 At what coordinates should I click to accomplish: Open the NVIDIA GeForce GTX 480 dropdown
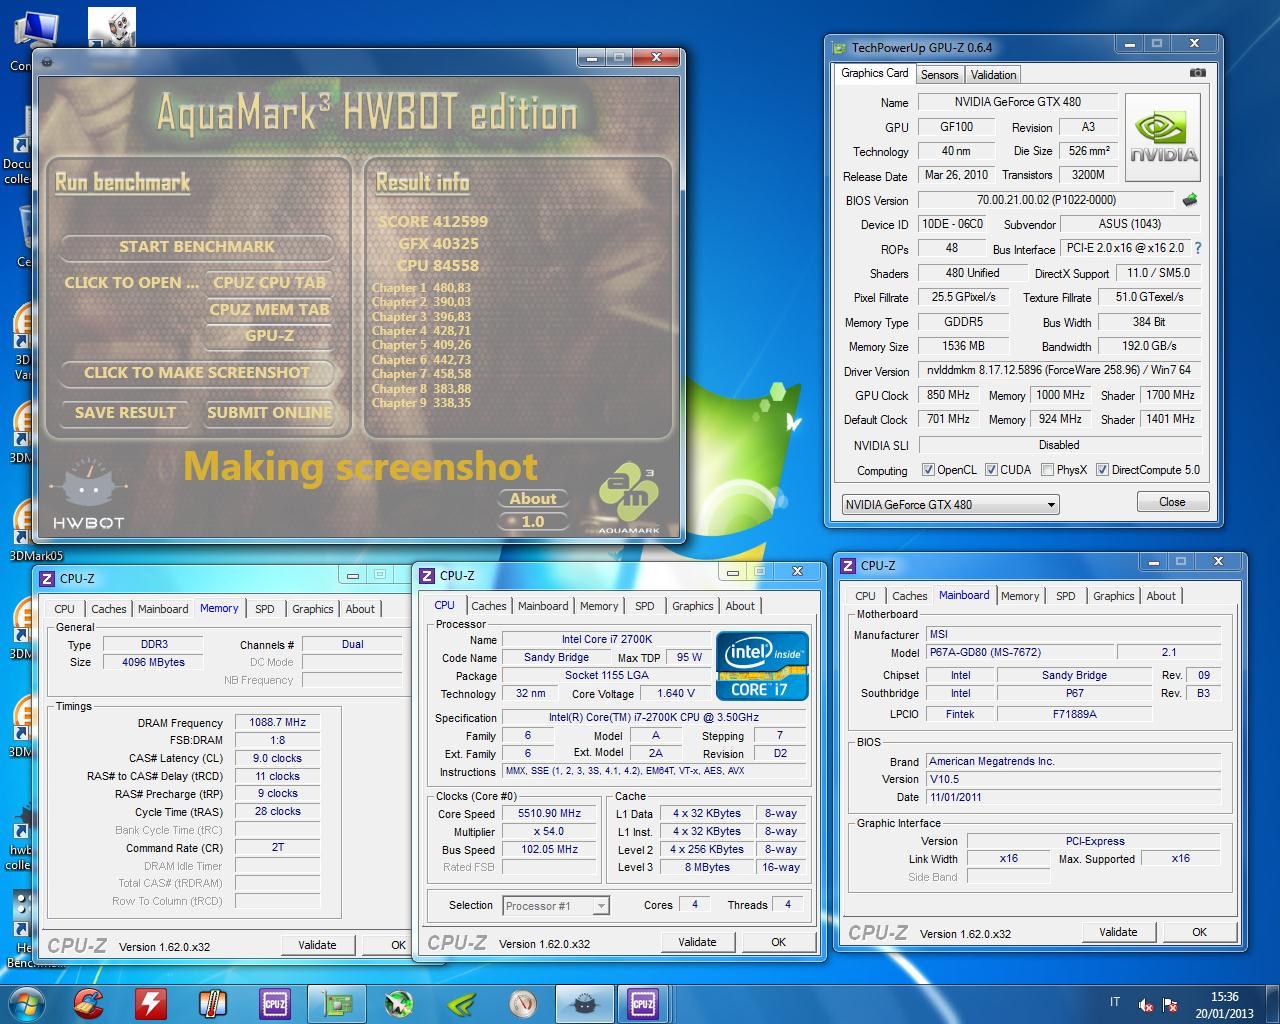950,504
